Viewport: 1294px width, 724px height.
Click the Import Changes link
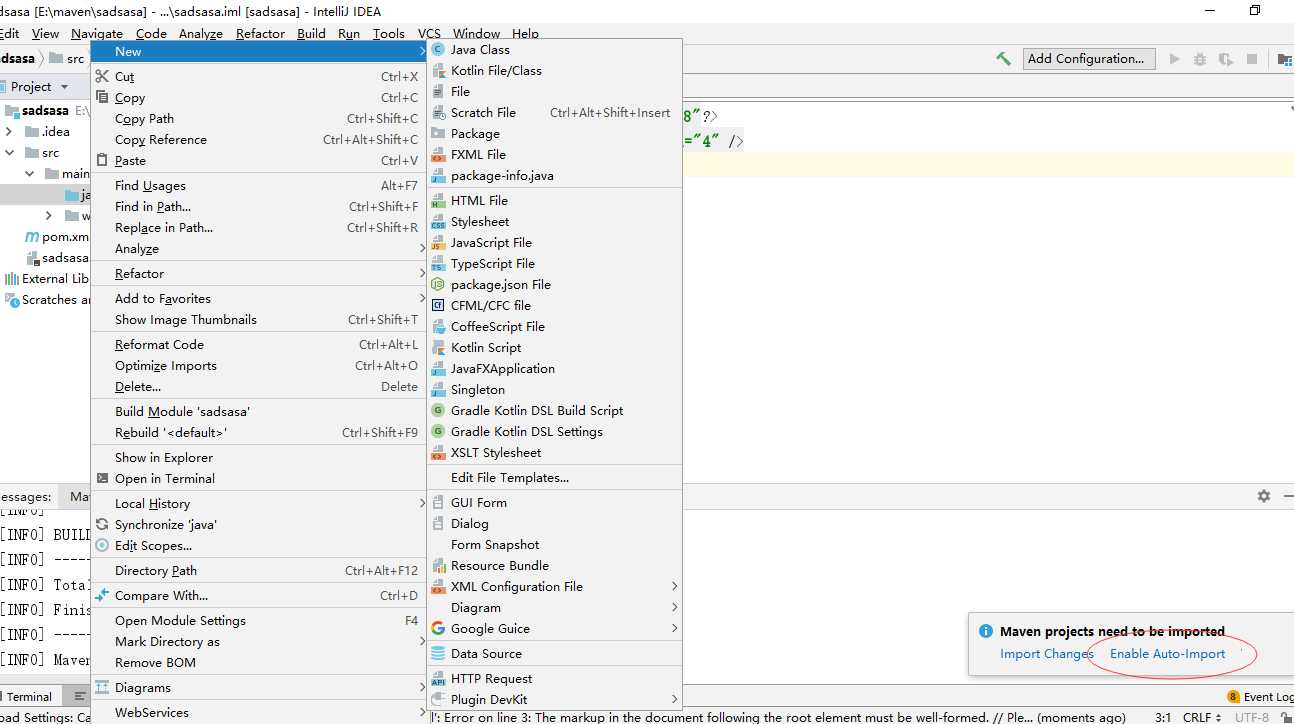click(1046, 654)
